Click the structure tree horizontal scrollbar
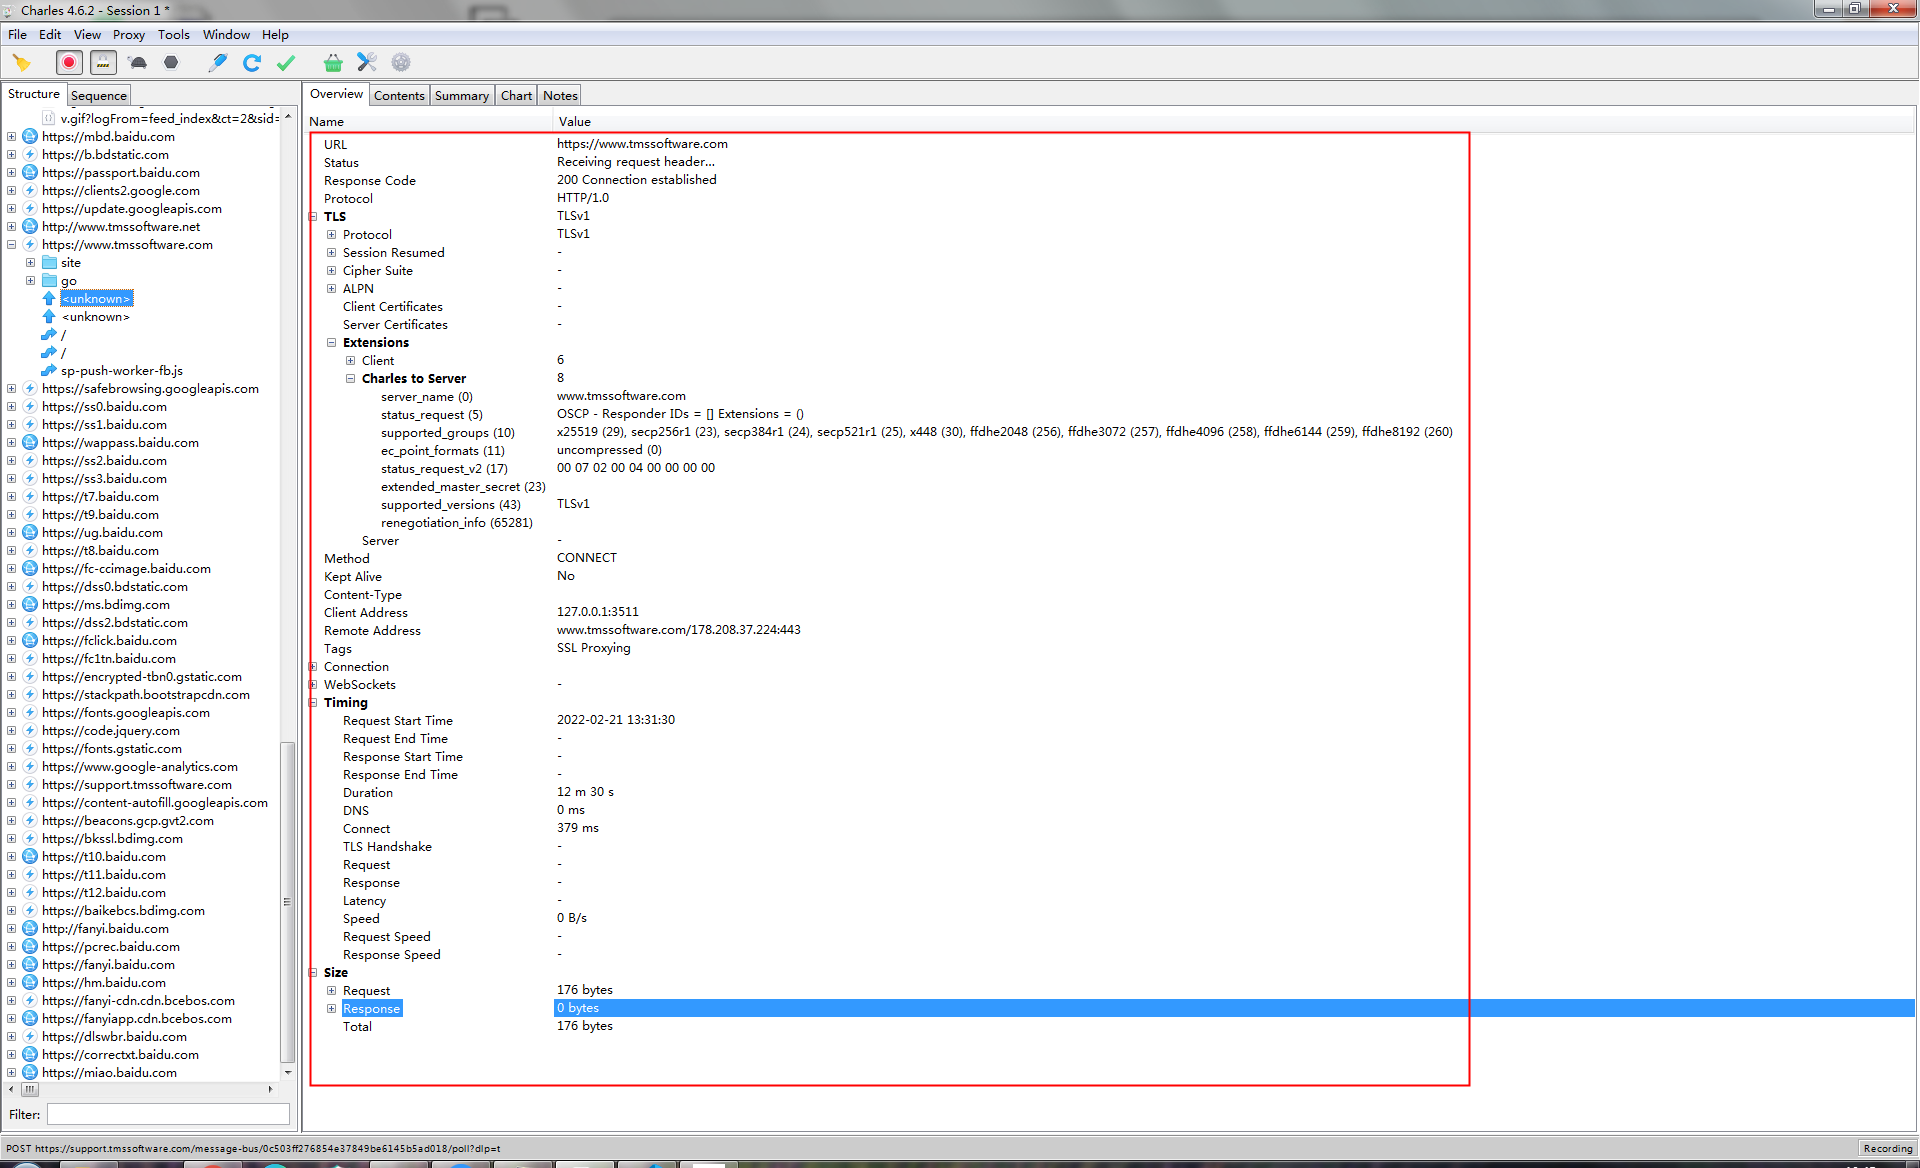Image resolution: width=1920 pixels, height=1168 pixels. [30, 1089]
